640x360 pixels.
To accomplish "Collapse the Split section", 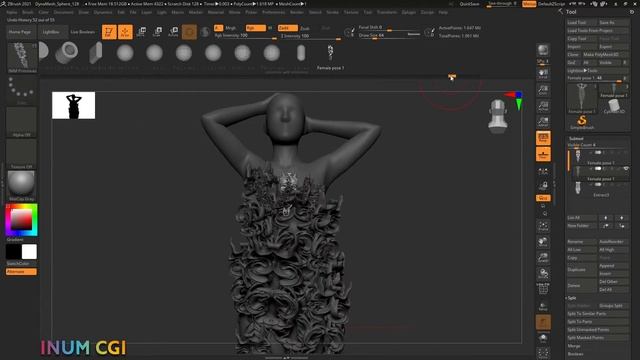I will 571,298.
